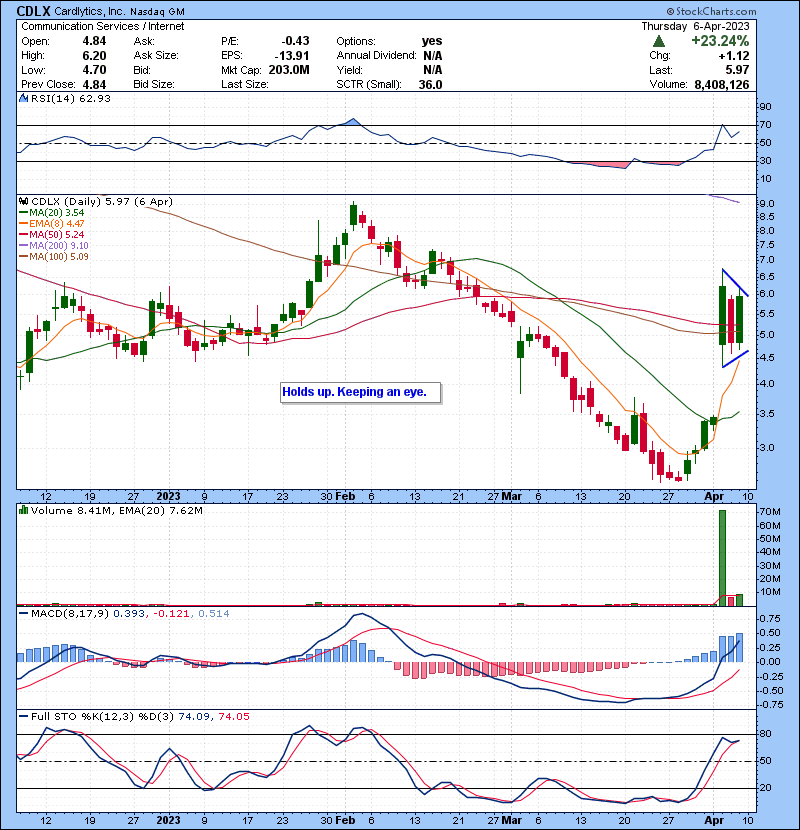The width and height of the screenshot is (800, 830).
Task: Click the volume bars icon beside Volume 8.41M
Action: 23,510
